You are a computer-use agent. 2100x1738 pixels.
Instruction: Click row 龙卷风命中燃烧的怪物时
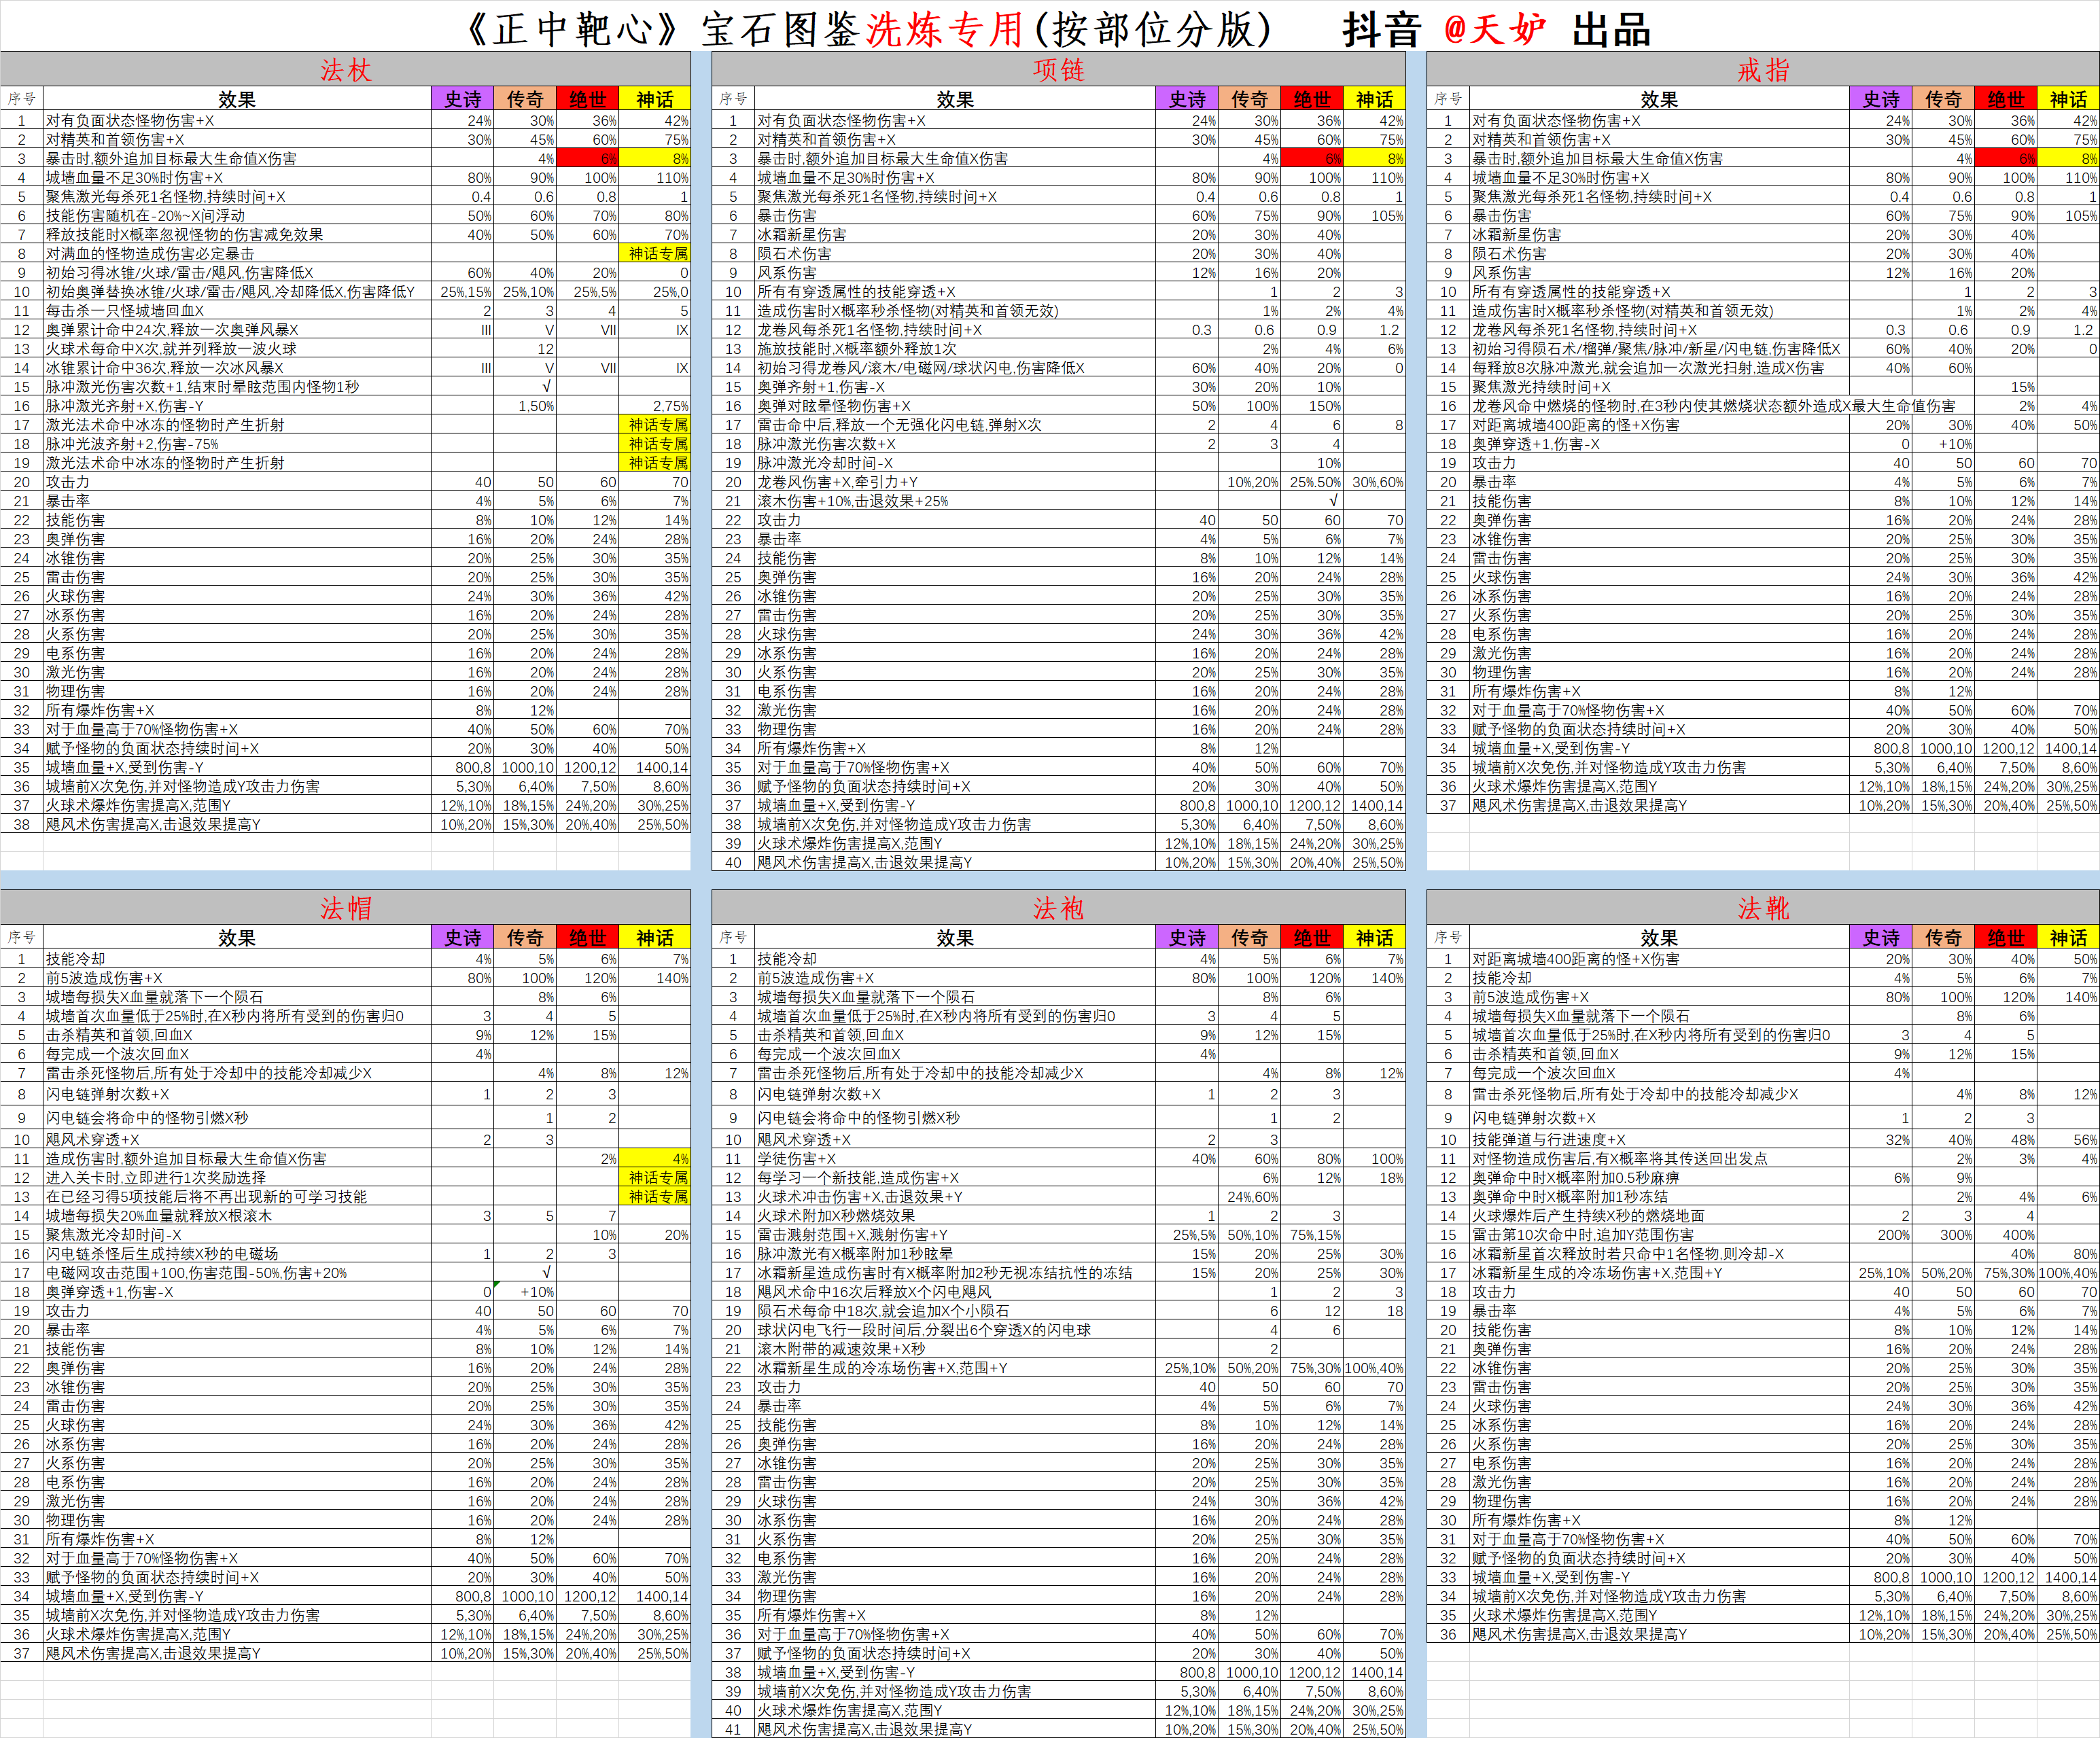point(1763,405)
